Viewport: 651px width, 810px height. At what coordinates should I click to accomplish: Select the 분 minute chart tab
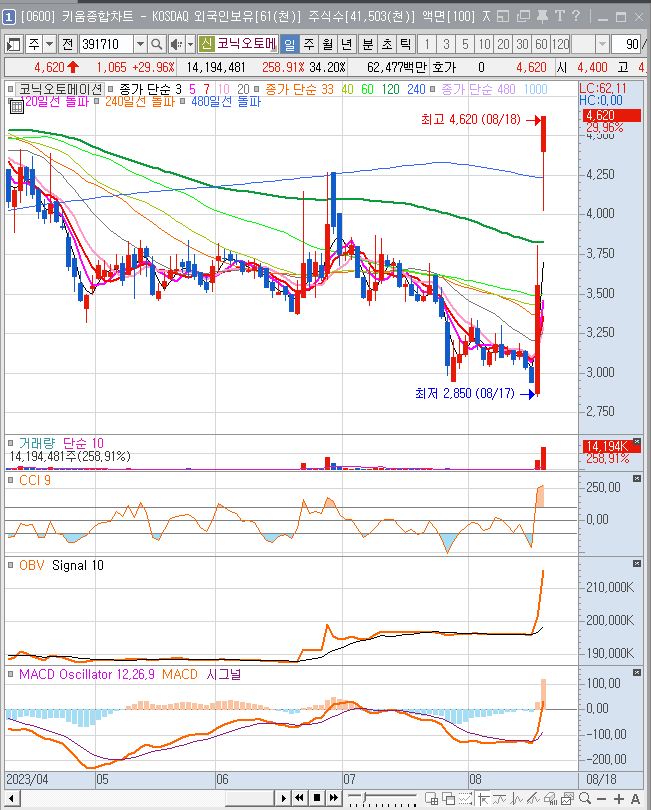pos(368,44)
